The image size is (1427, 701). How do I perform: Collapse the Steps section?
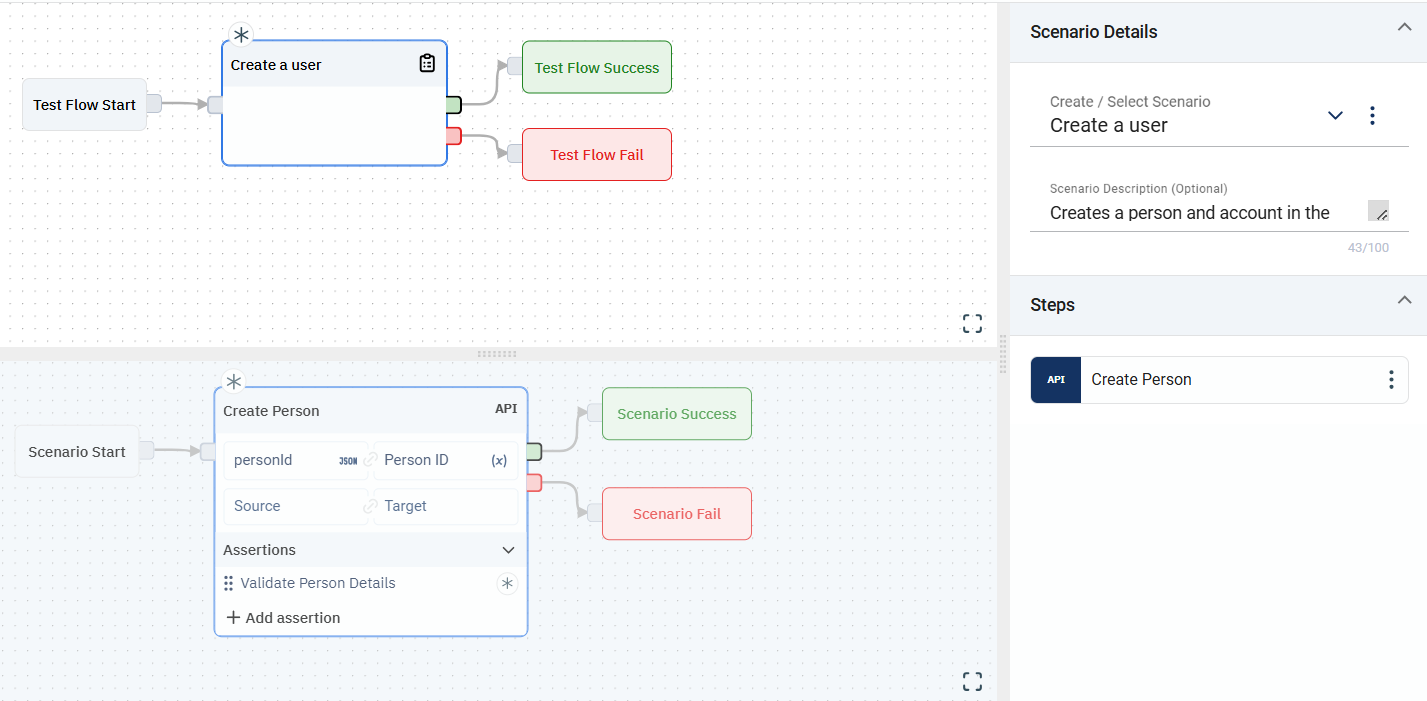coord(1404,301)
